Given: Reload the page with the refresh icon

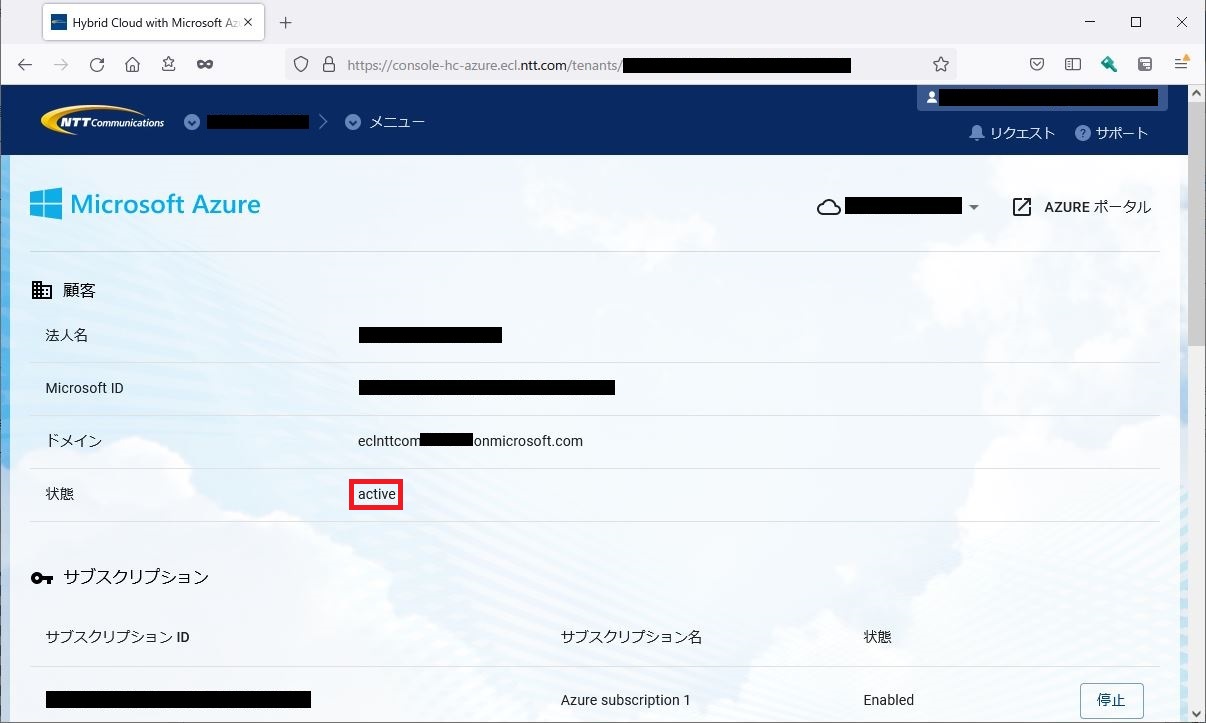Looking at the screenshot, I should tap(97, 64).
